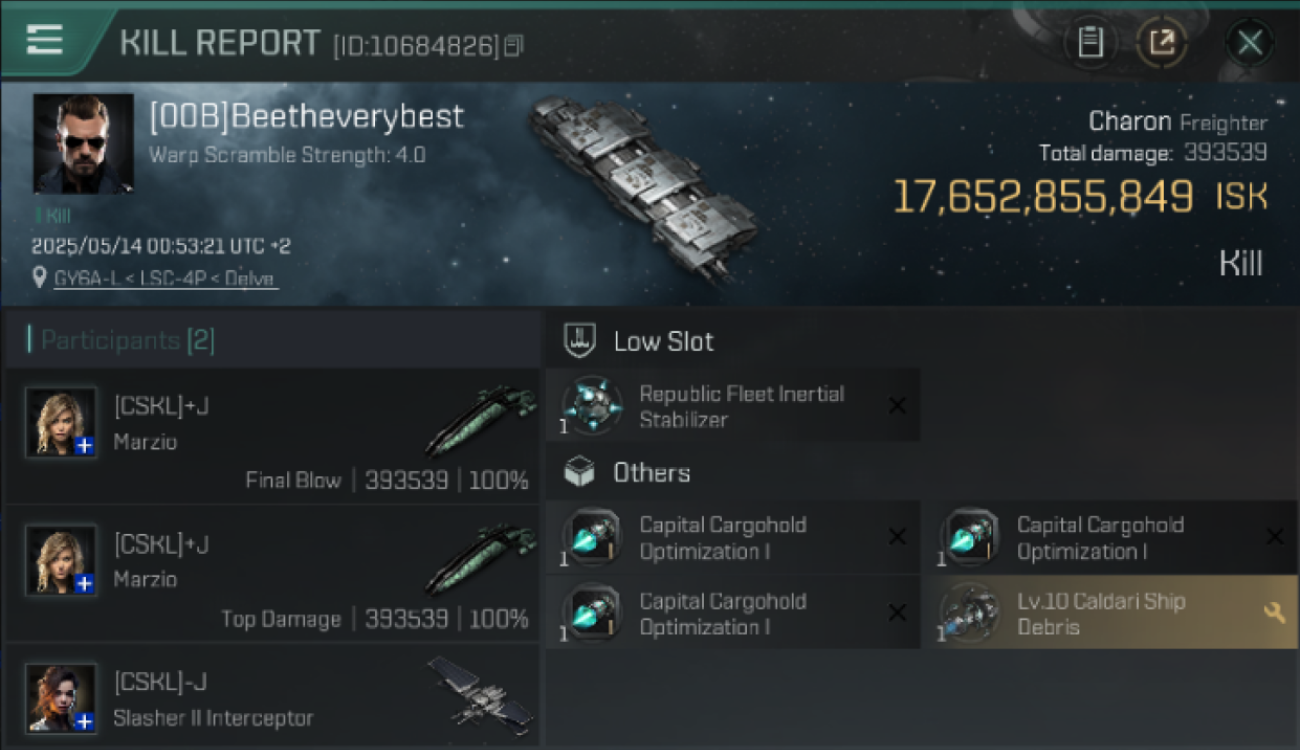Open Beetheverybest's pilot portrait

click(83, 143)
